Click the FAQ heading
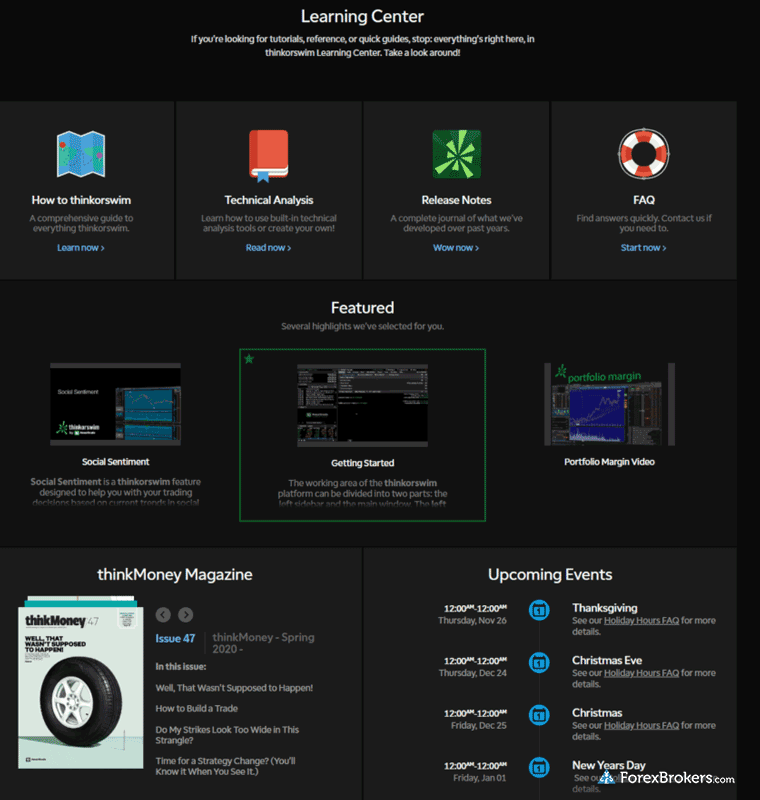This screenshot has width=760, height=800. (644, 200)
